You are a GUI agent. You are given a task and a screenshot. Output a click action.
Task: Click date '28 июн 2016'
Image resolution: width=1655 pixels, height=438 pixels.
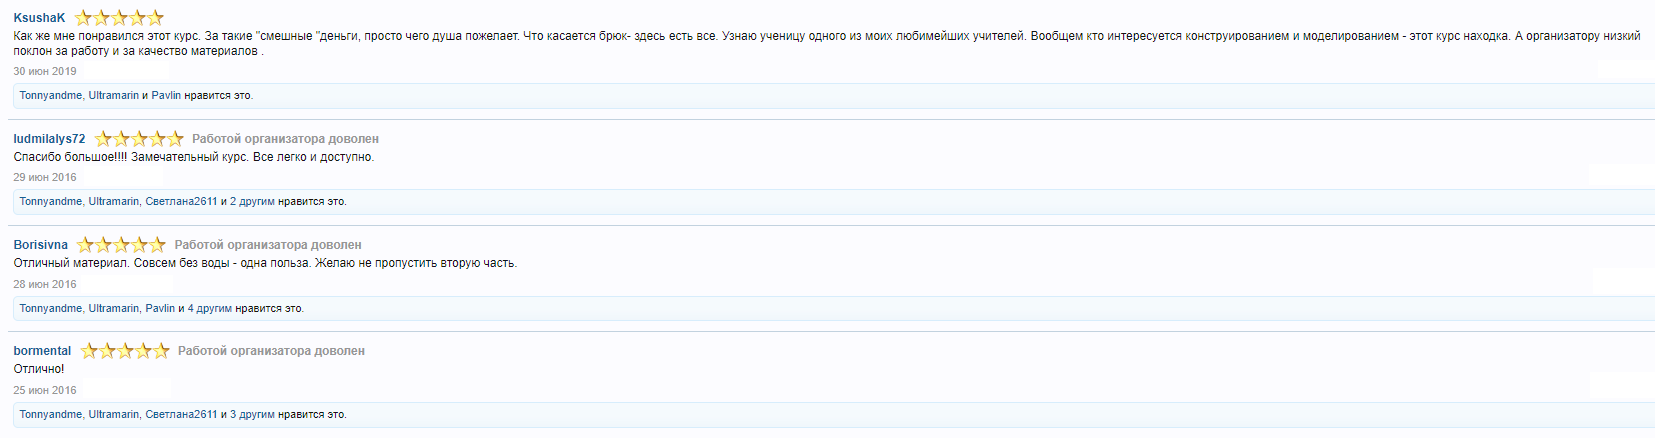[45, 285]
